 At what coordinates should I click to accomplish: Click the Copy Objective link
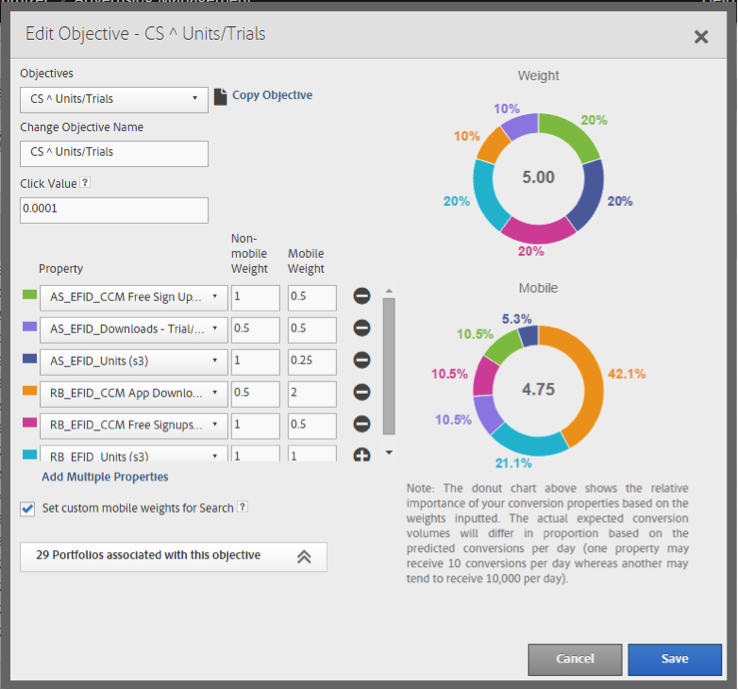point(272,95)
